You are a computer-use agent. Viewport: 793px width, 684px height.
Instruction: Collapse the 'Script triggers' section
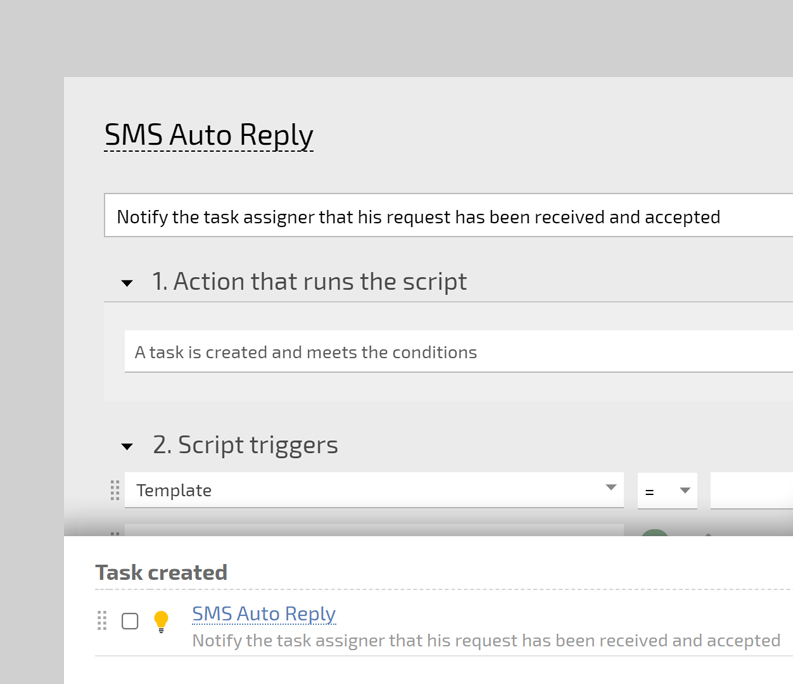(x=127, y=446)
